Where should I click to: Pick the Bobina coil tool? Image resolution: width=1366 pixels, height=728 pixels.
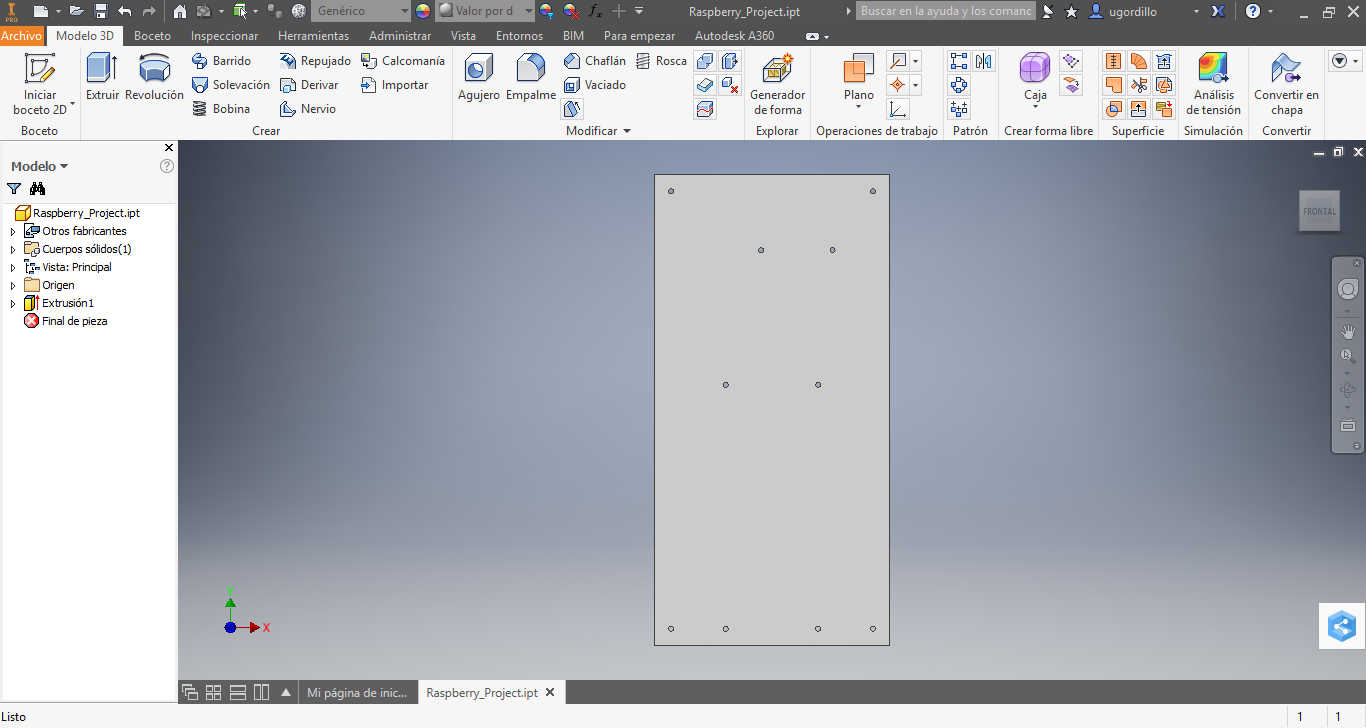[x=220, y=109]
